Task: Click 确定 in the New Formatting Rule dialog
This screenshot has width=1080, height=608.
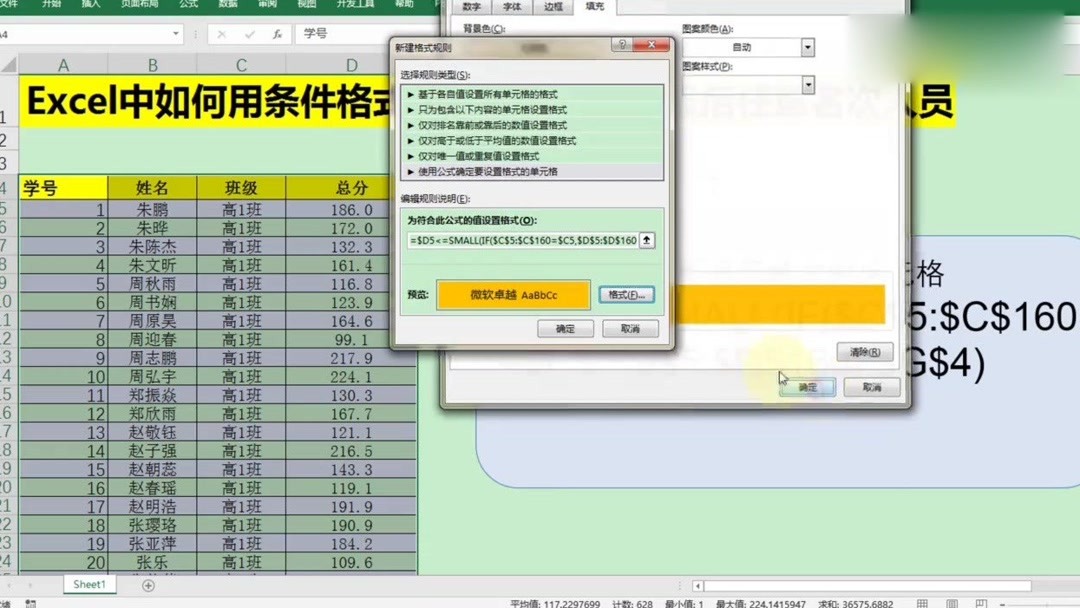Action: [566, 329]
